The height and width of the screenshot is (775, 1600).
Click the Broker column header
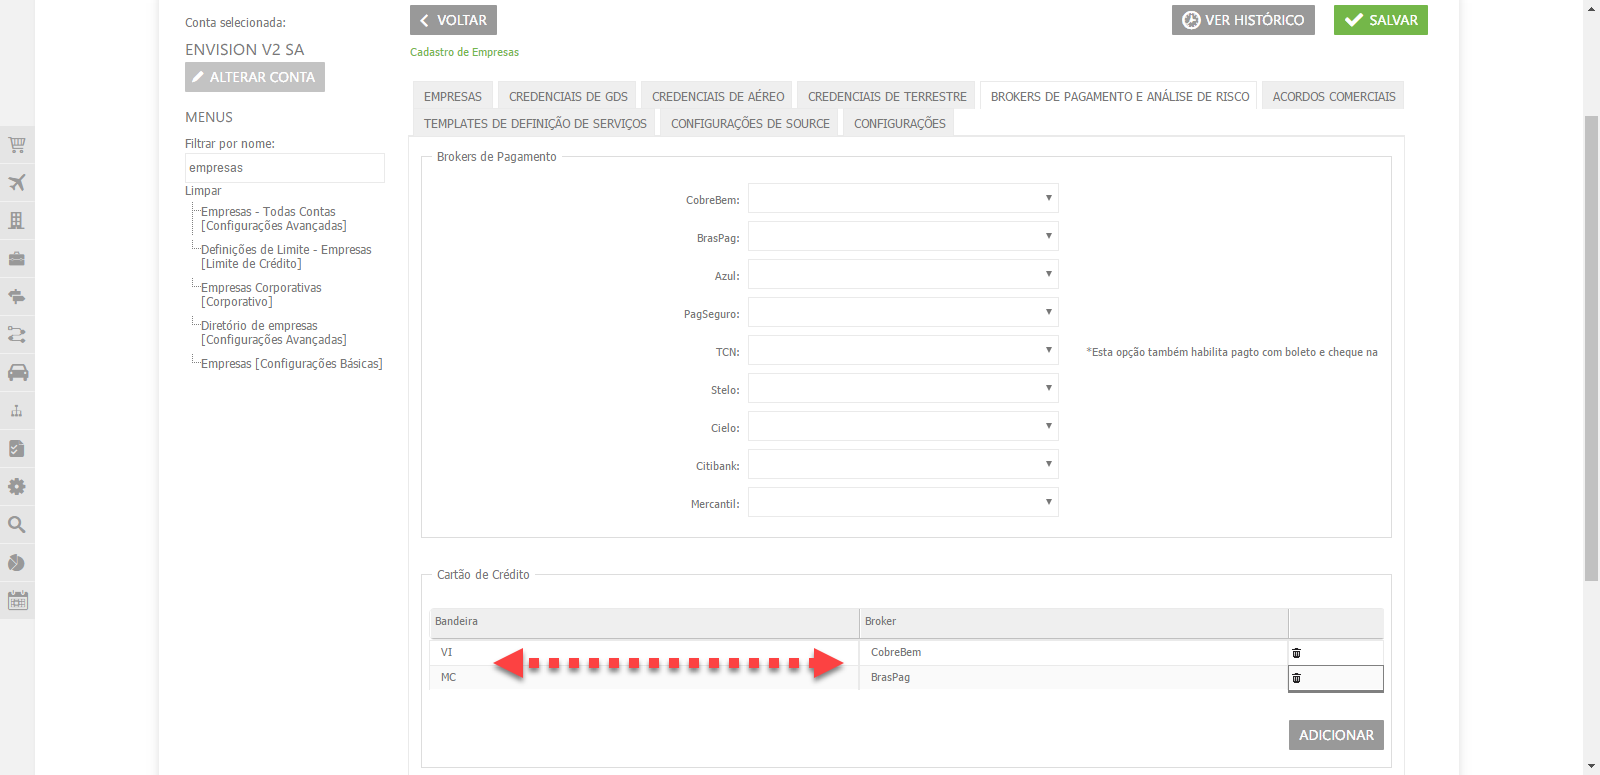click(x=1074, y=622)
